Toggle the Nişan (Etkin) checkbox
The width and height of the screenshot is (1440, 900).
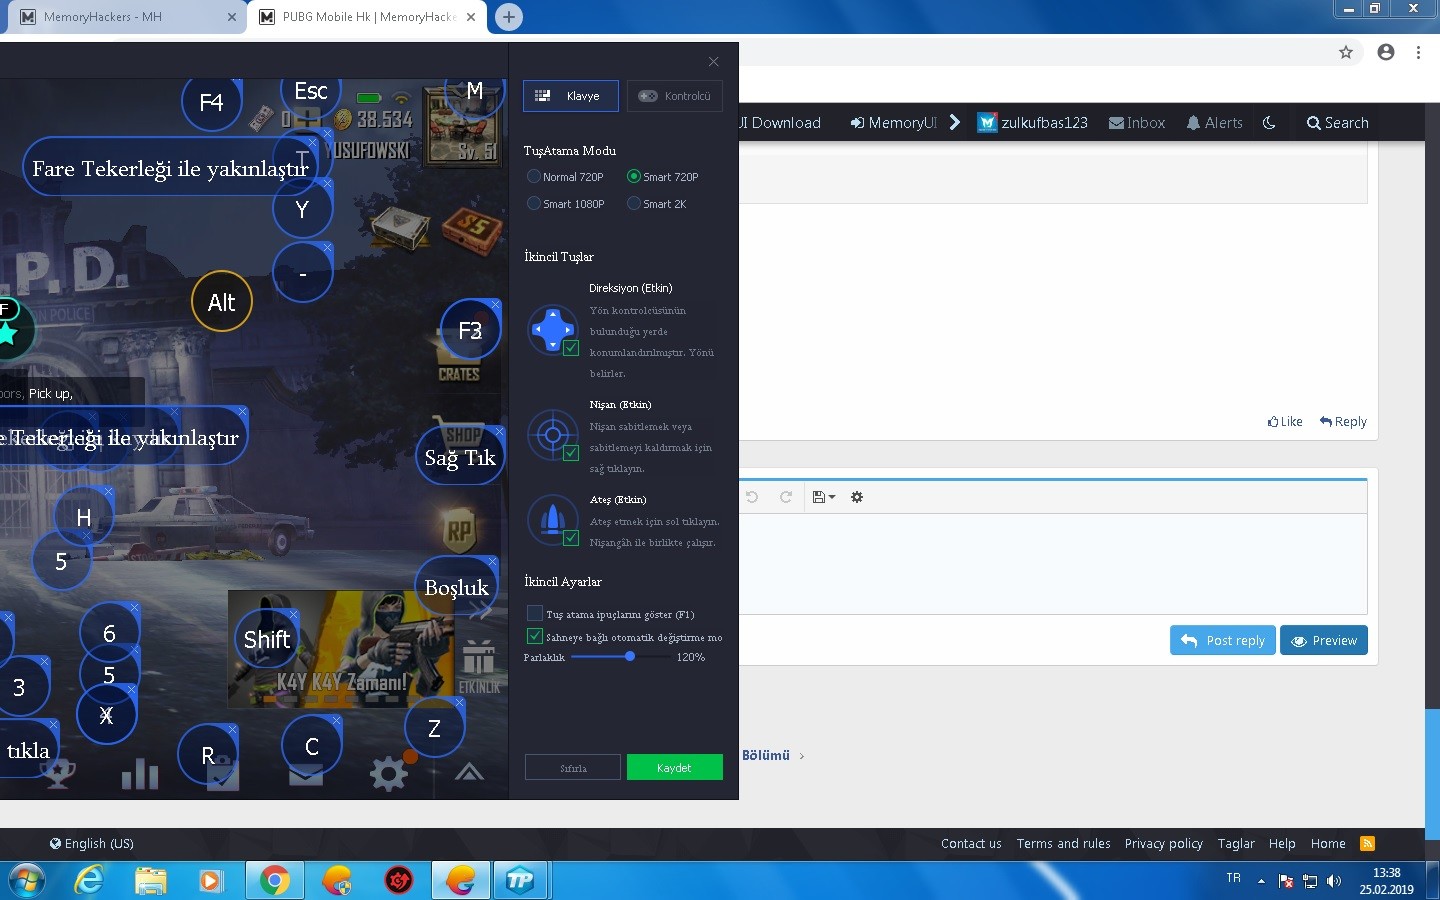tap(571, 453)
